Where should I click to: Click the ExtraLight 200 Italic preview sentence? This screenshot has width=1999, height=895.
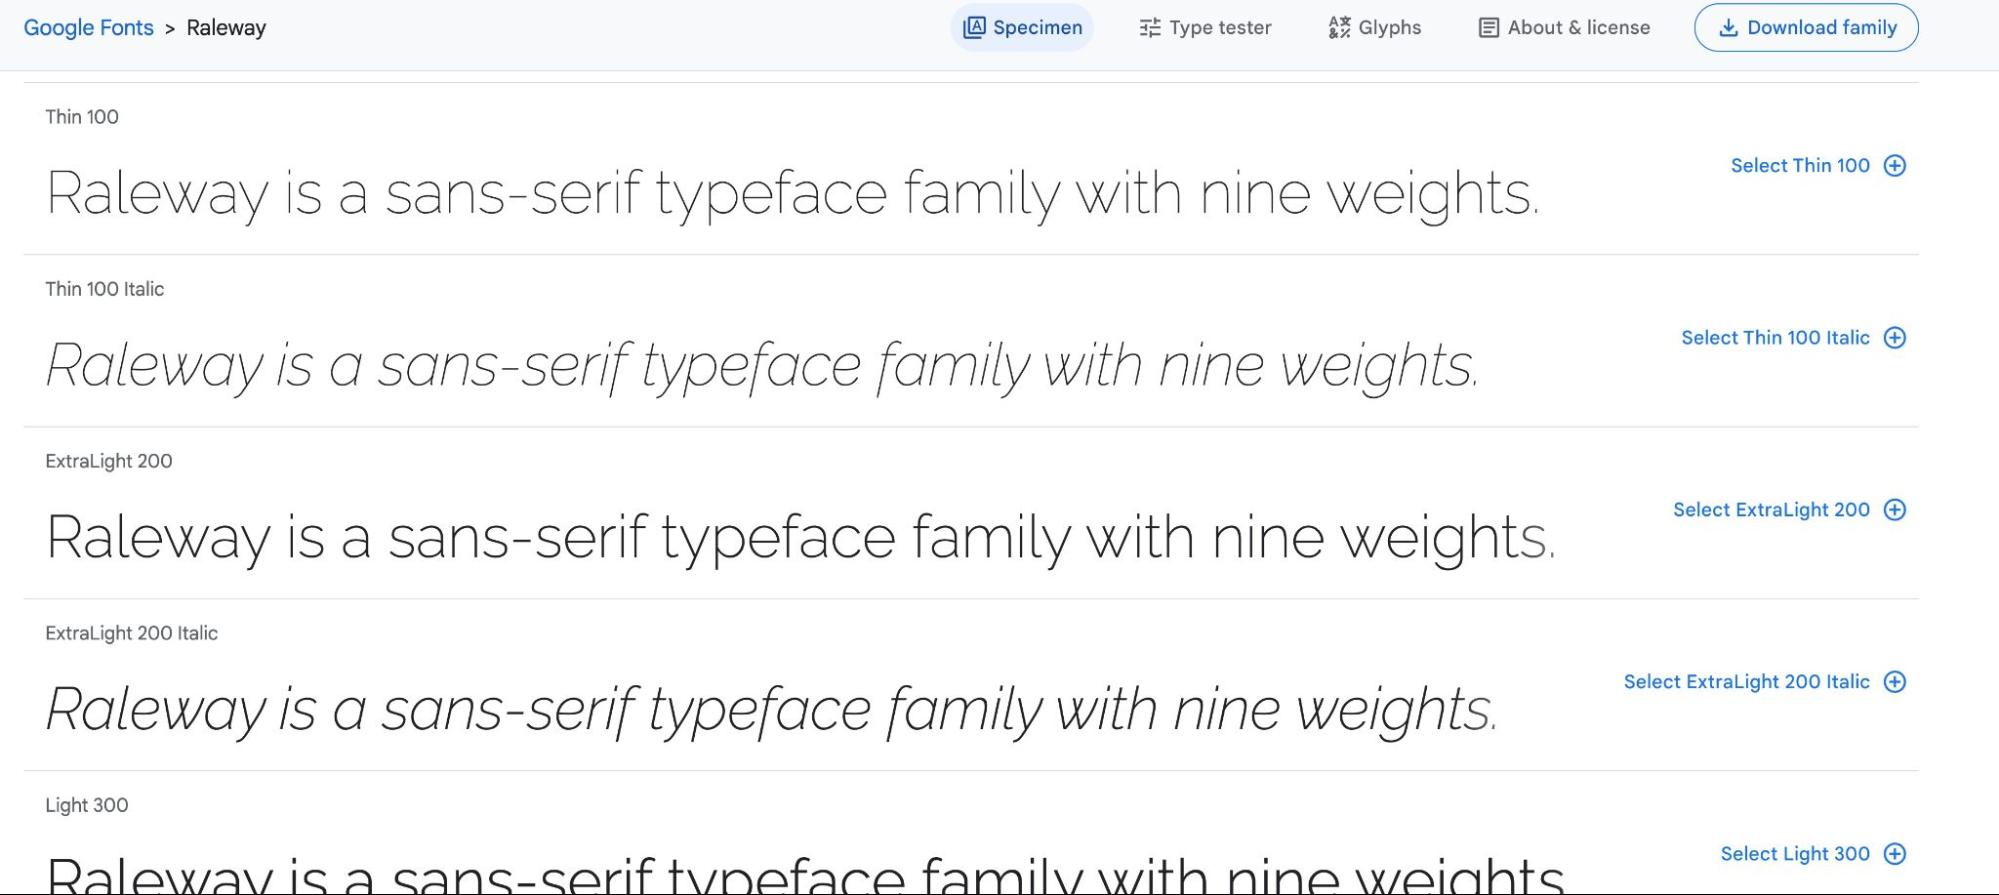point(771,709)
